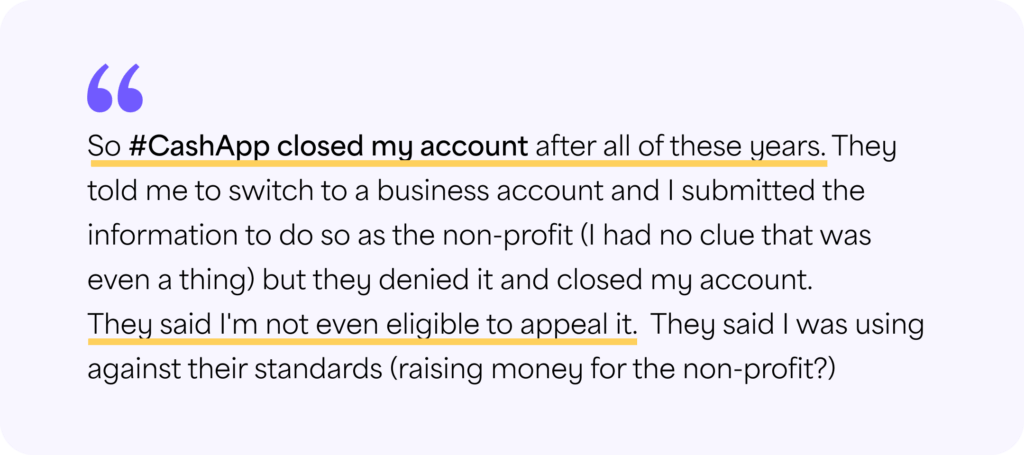Click the purple quotation mark icon

coord(115,89)
